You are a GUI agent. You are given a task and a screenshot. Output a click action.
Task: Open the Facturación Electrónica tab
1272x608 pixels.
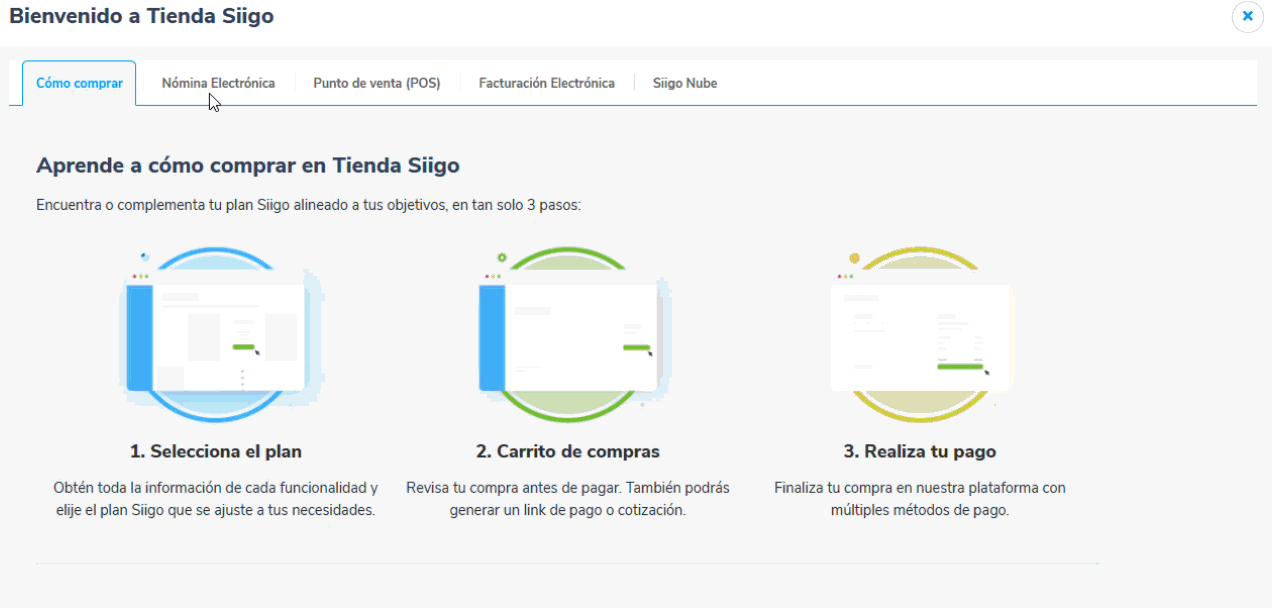pyautogui.click(x=547, y=83)
